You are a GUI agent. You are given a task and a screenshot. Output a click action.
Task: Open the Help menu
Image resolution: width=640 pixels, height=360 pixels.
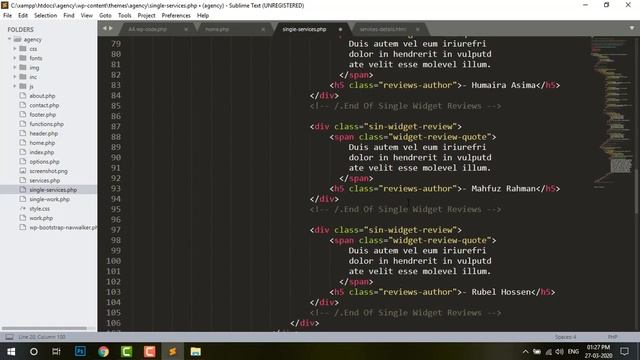pos(203,16)
